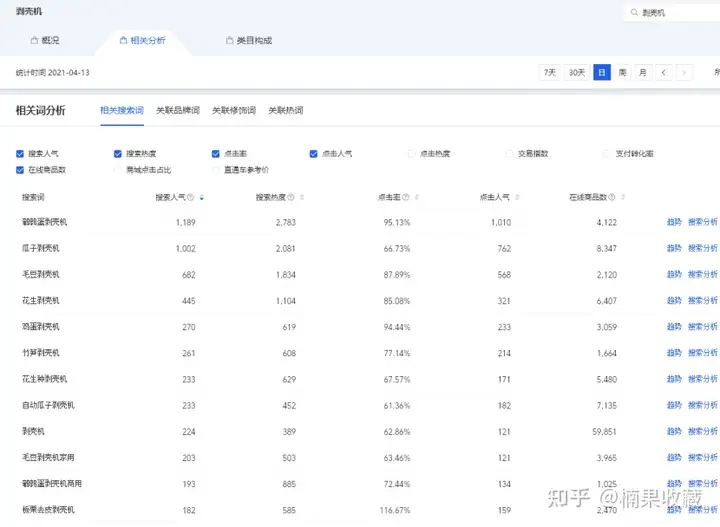Click the 59,851 online products value

click(604, 432)
